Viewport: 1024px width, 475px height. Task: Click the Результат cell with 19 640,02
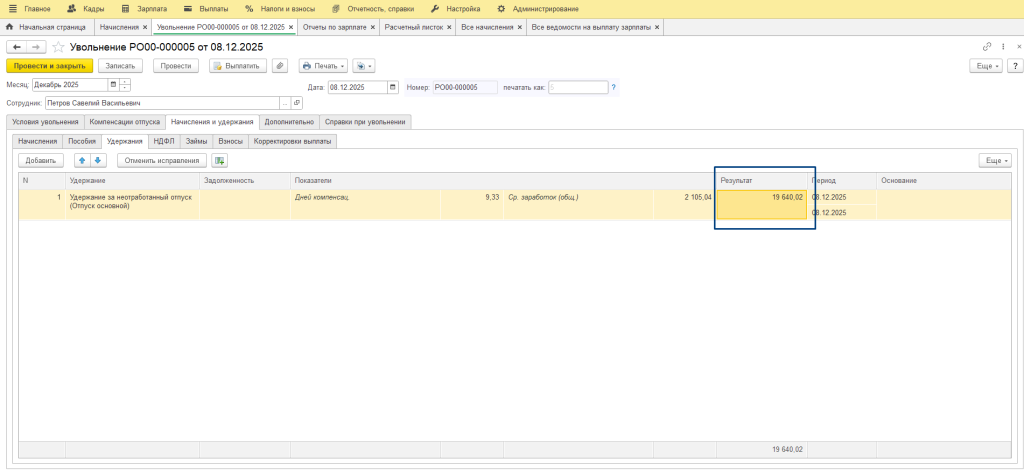click(763, 198)
